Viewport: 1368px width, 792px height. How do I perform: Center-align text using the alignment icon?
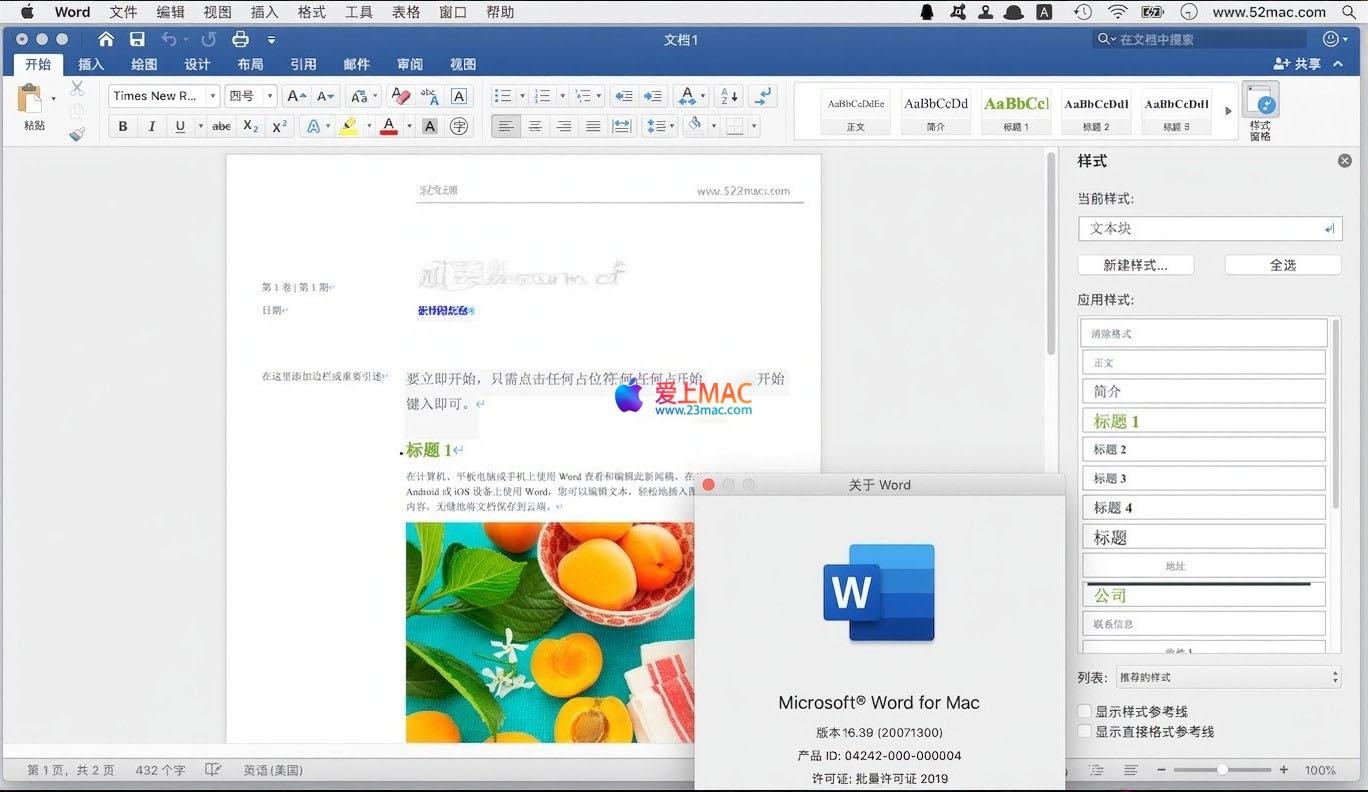point(535,126)
